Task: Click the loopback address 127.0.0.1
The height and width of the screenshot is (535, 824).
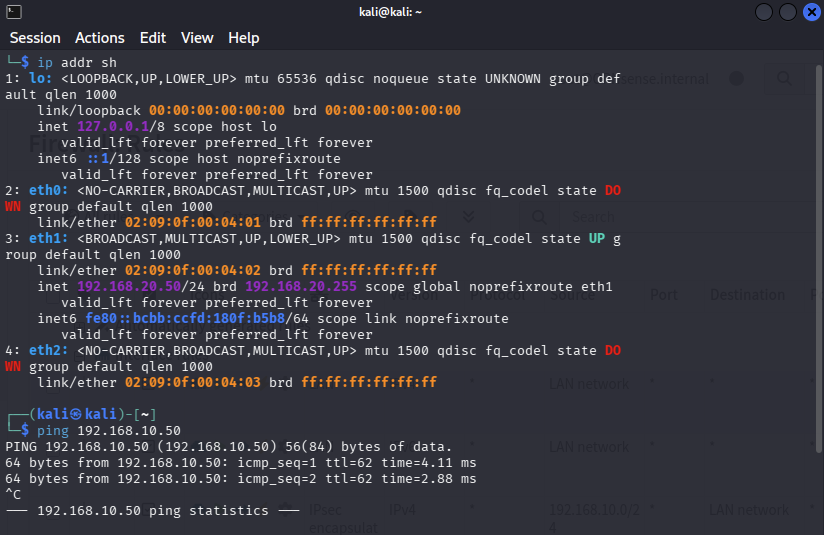Action: coord(113,126)
